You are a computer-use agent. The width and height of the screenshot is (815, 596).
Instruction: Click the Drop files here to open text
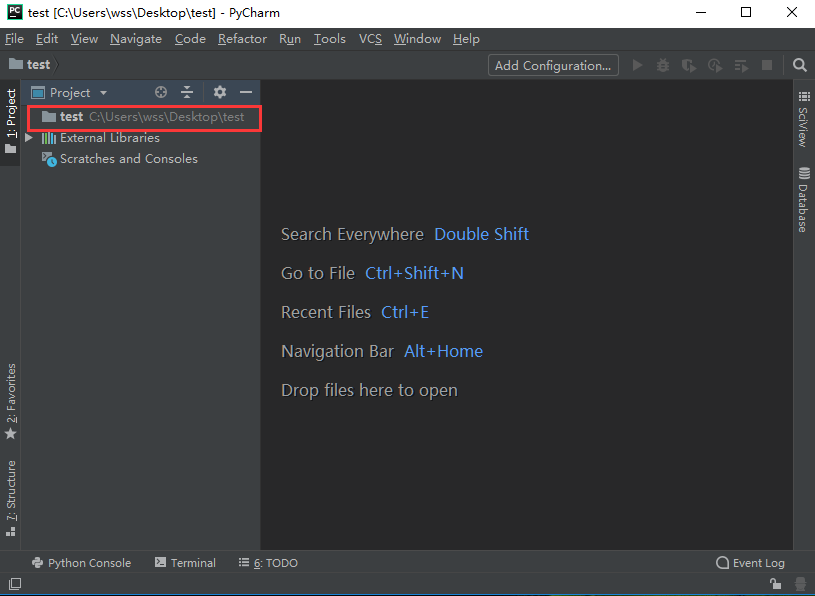[369, 391]
